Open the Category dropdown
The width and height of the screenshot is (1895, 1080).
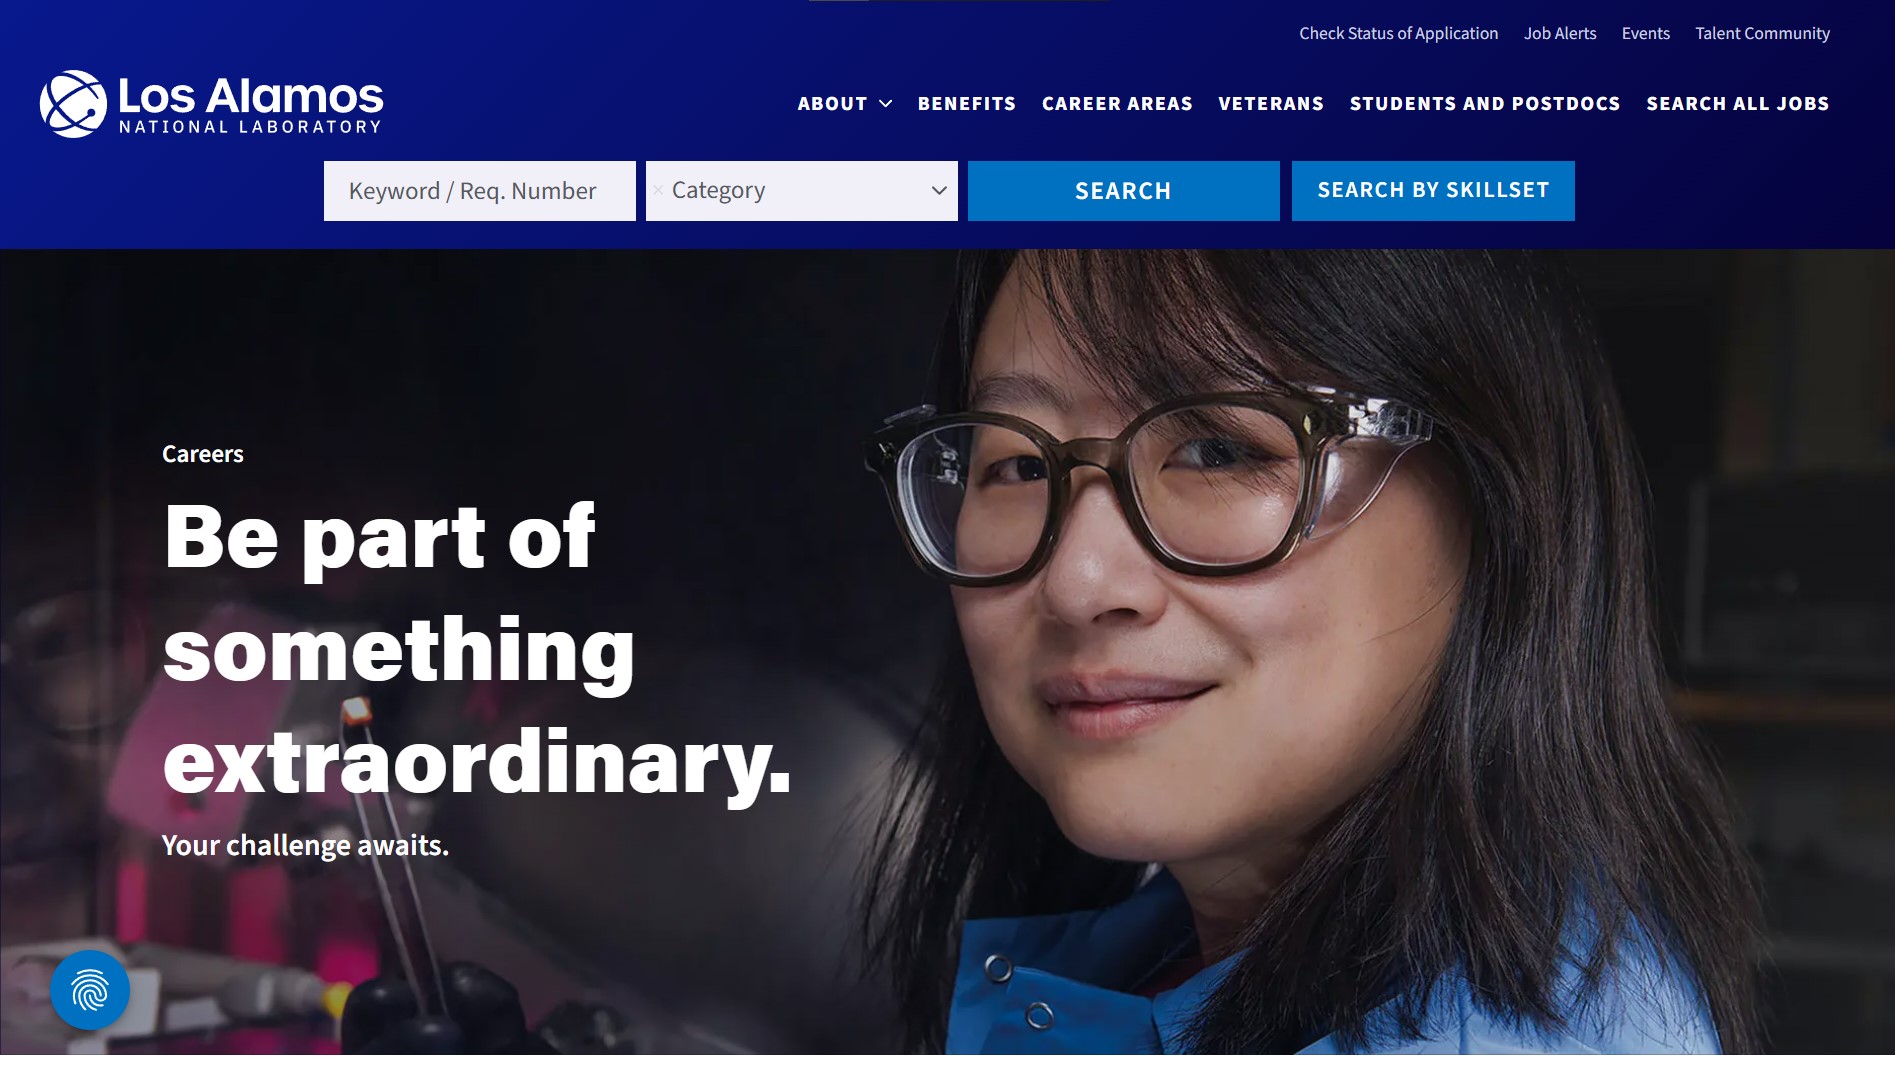click(802, 191)
